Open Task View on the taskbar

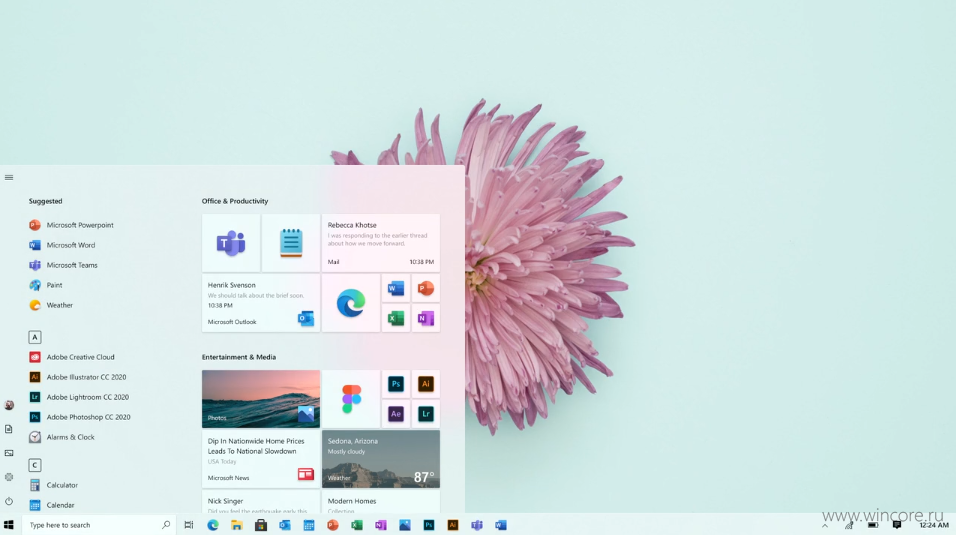pyautogui.click(x=189, y=525)
